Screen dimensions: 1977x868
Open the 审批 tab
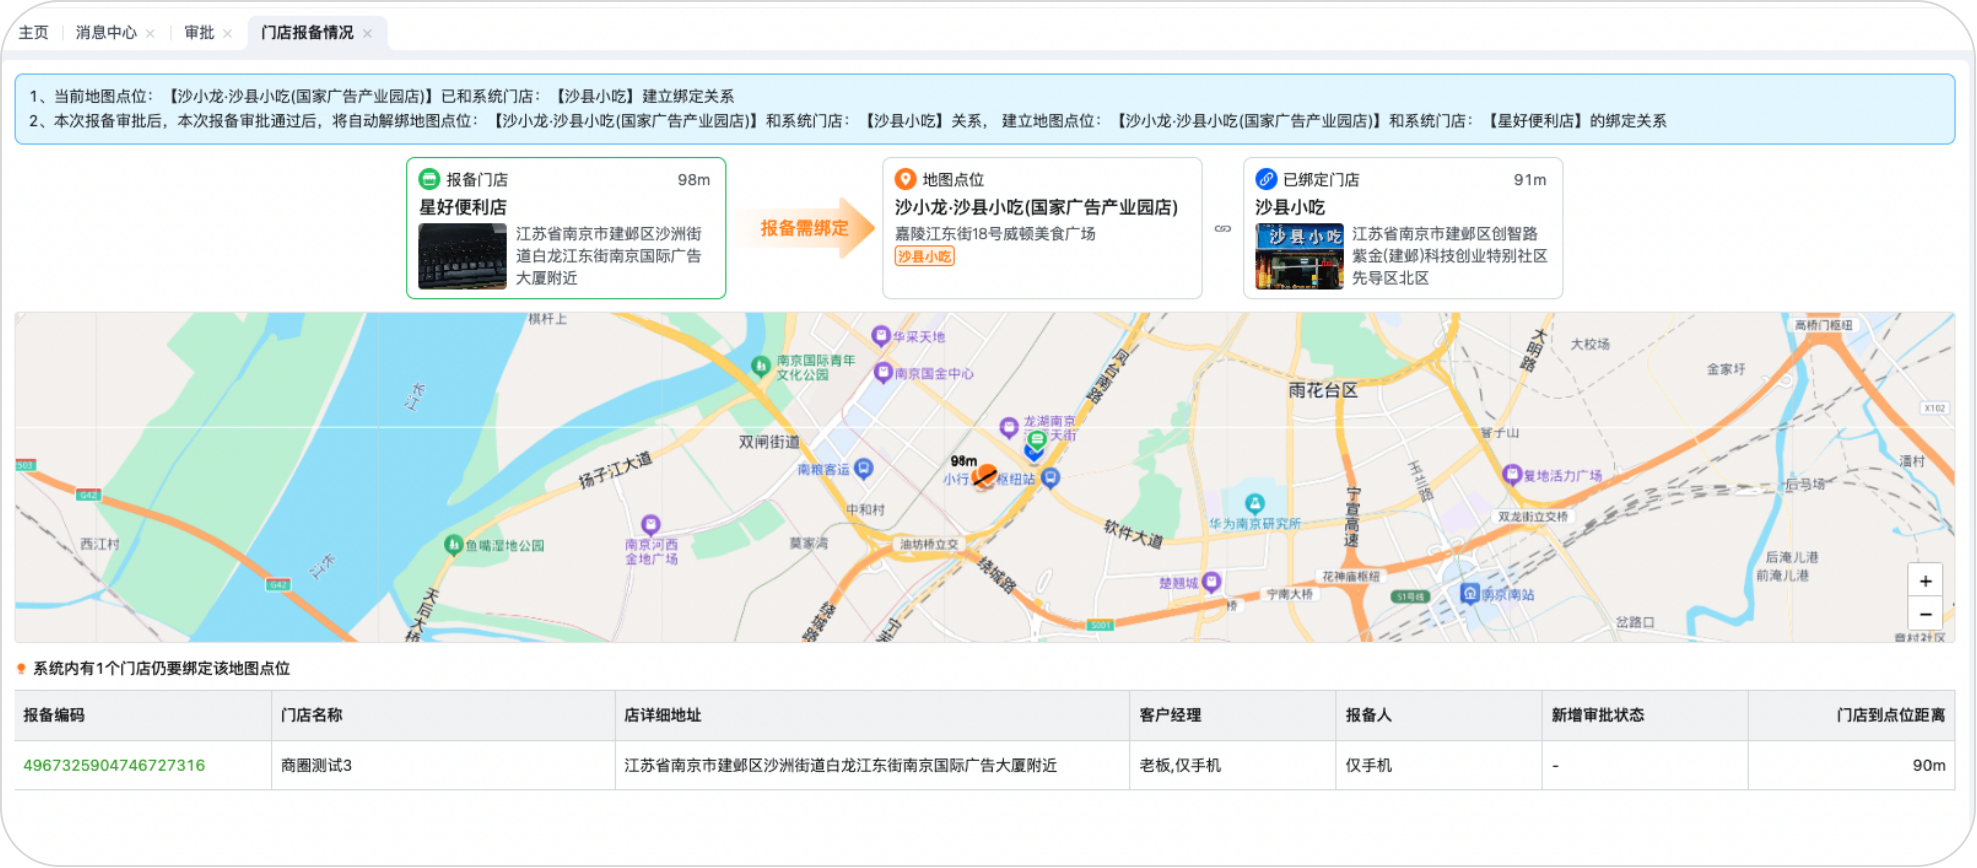point(199,33)
